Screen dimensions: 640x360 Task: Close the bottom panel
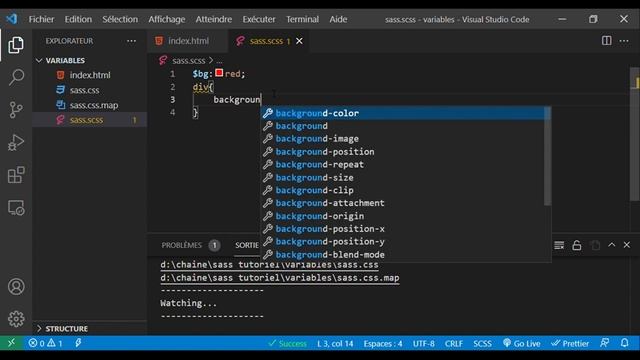(x=627, y=245)
